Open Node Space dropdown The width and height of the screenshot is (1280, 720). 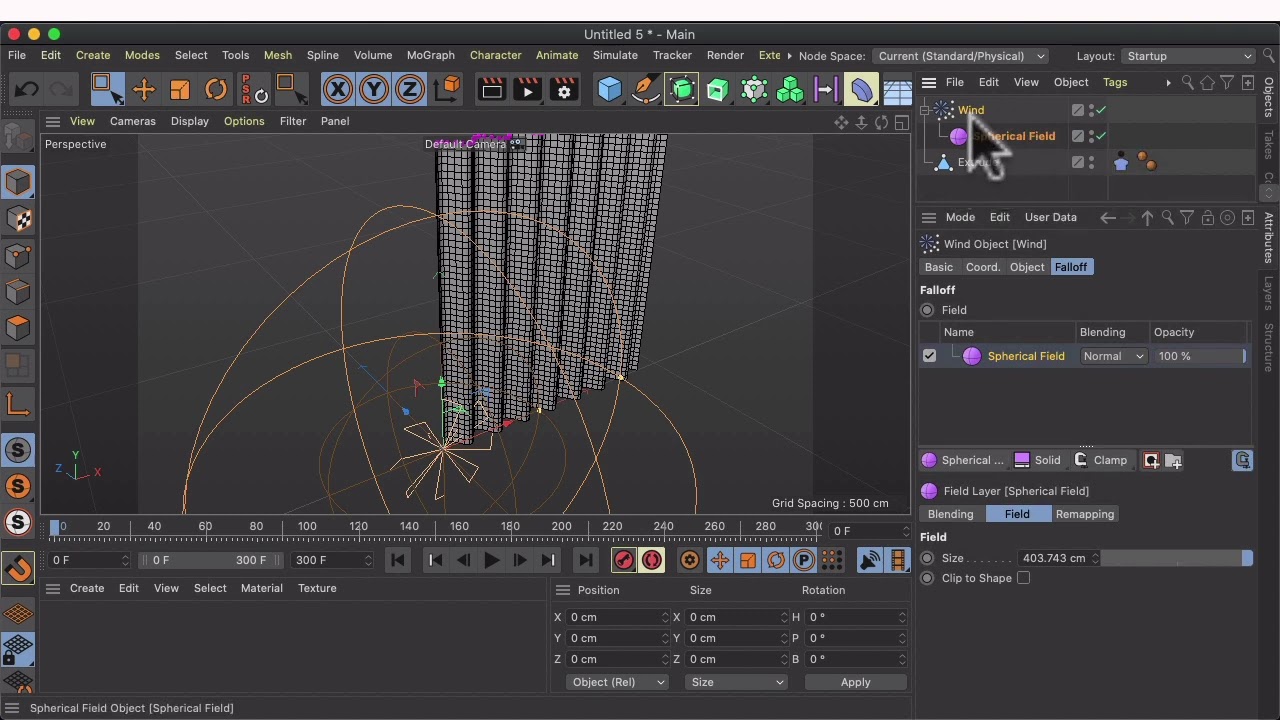click(962, 56)
